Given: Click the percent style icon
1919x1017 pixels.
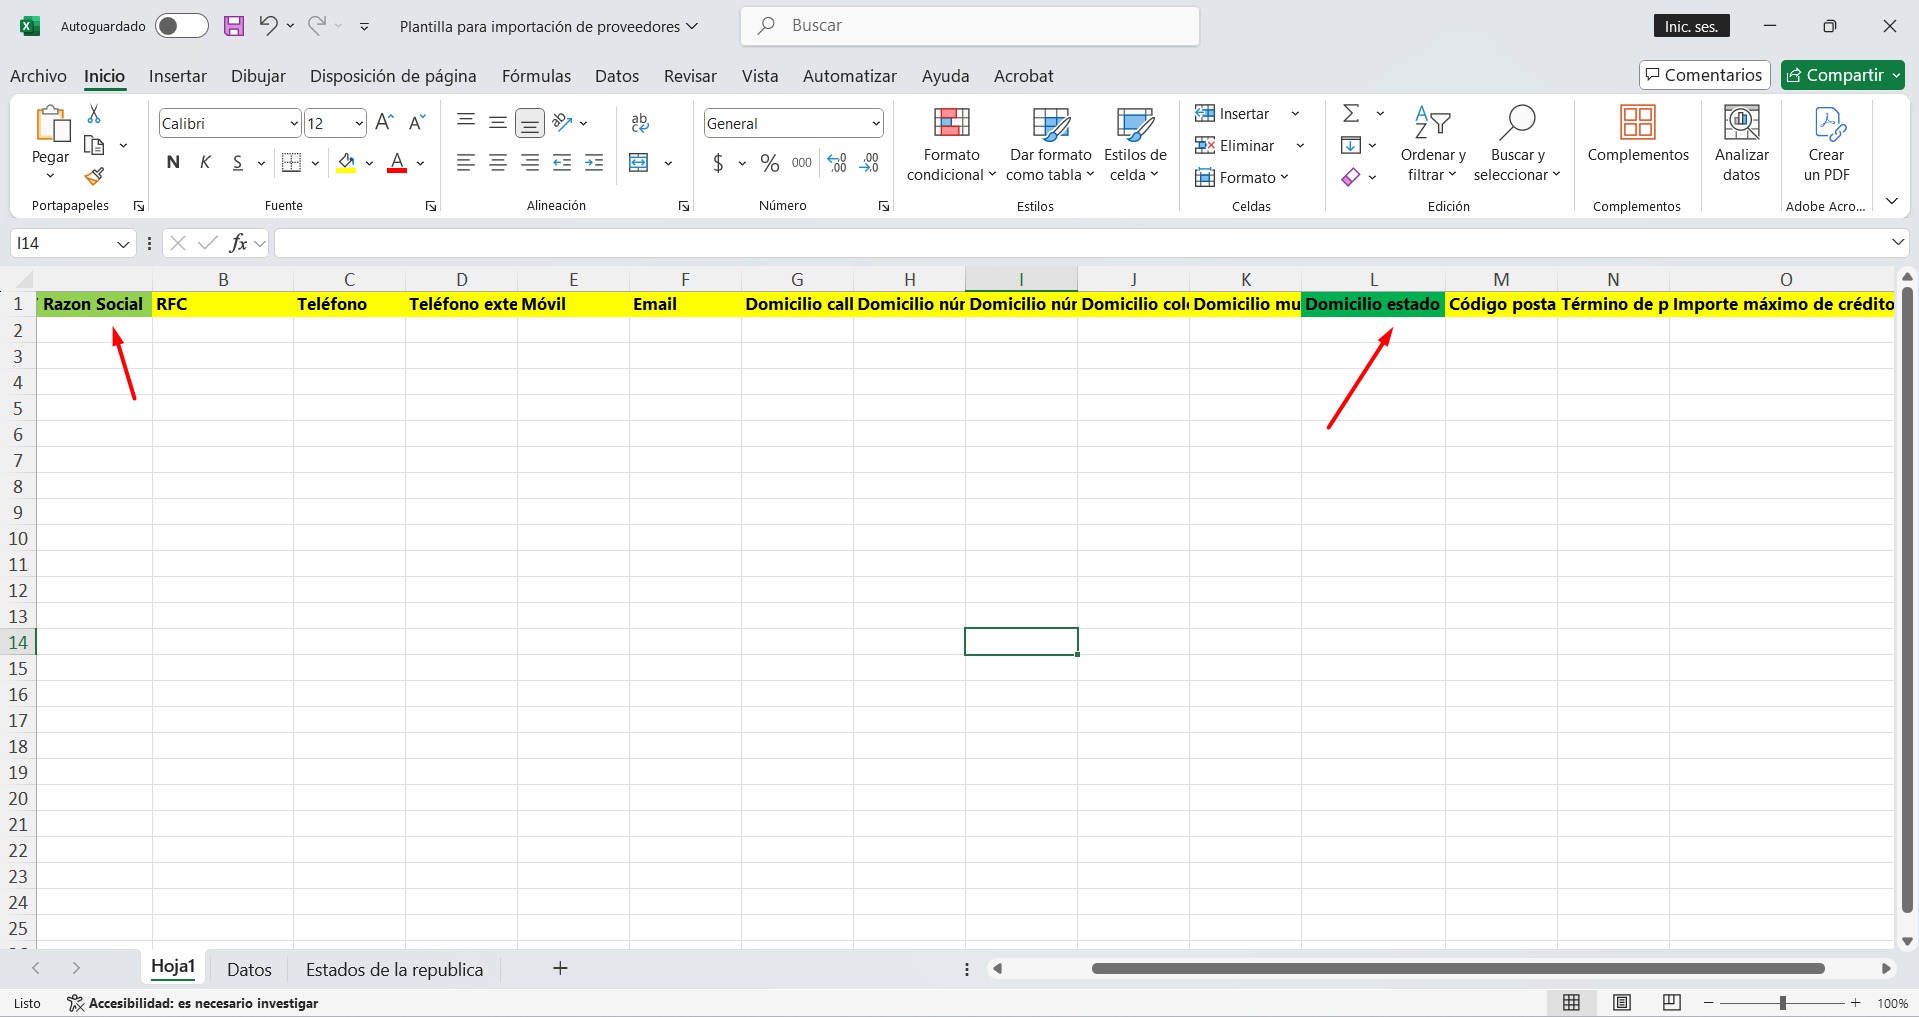Looking at the screenshot, I should [x=769, y=163].
